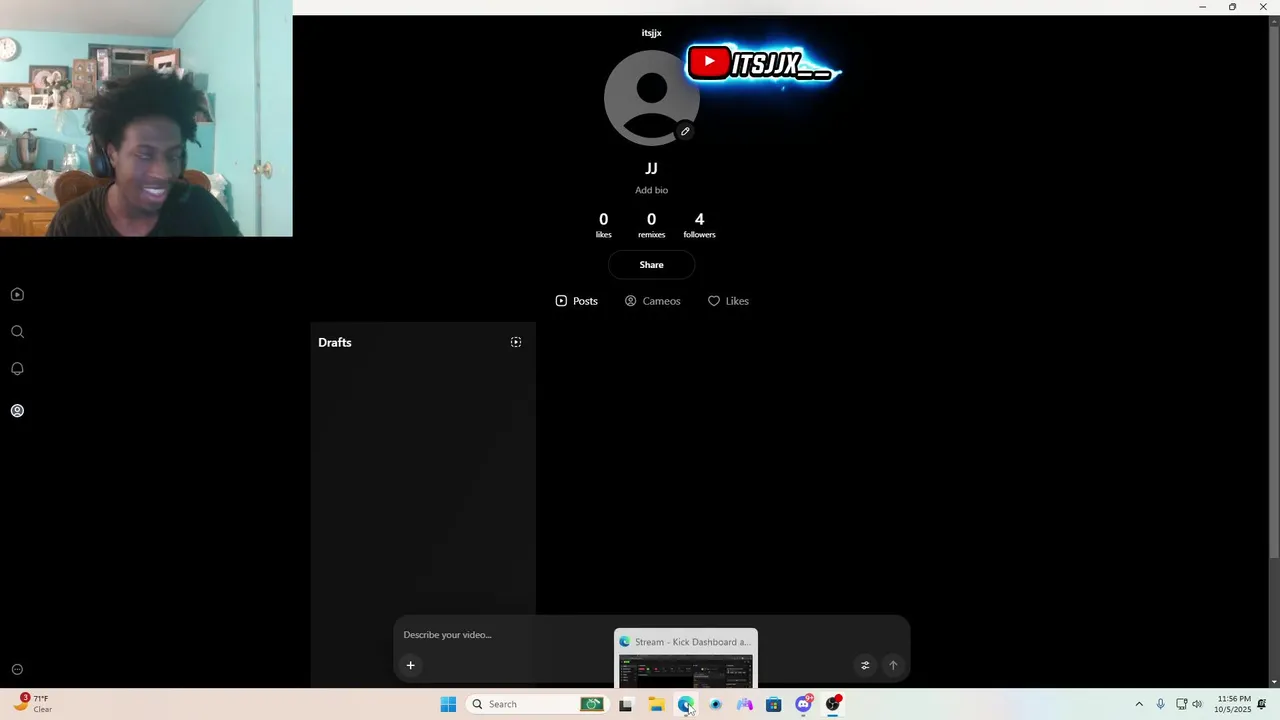This screenshot has width=1280, height=720.
Task: Open the notification center bell
Action: click(1262, 704)
